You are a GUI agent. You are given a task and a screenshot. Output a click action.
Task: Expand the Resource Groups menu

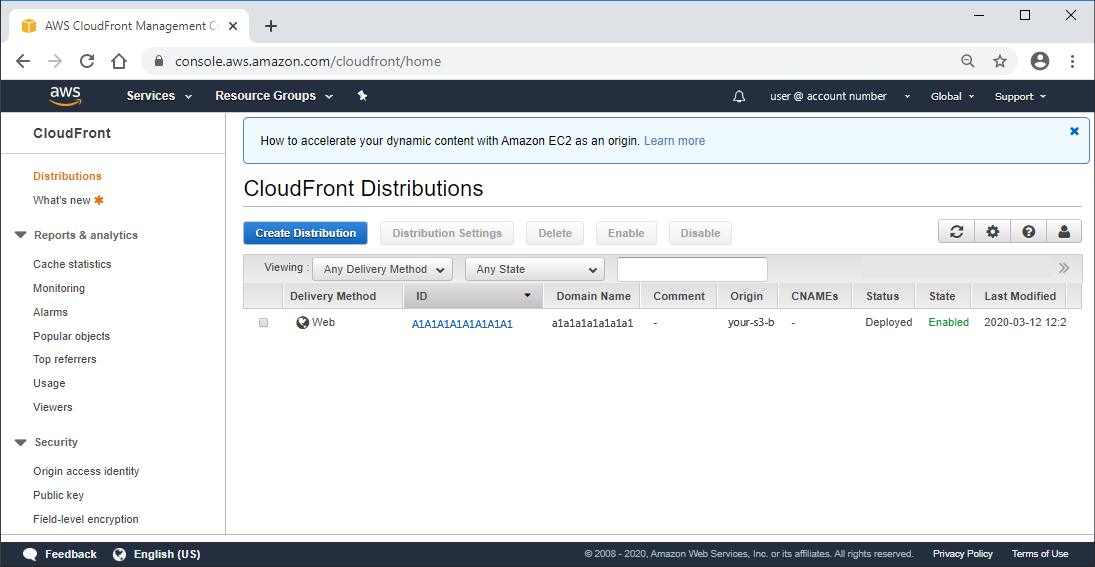point(274,96)
